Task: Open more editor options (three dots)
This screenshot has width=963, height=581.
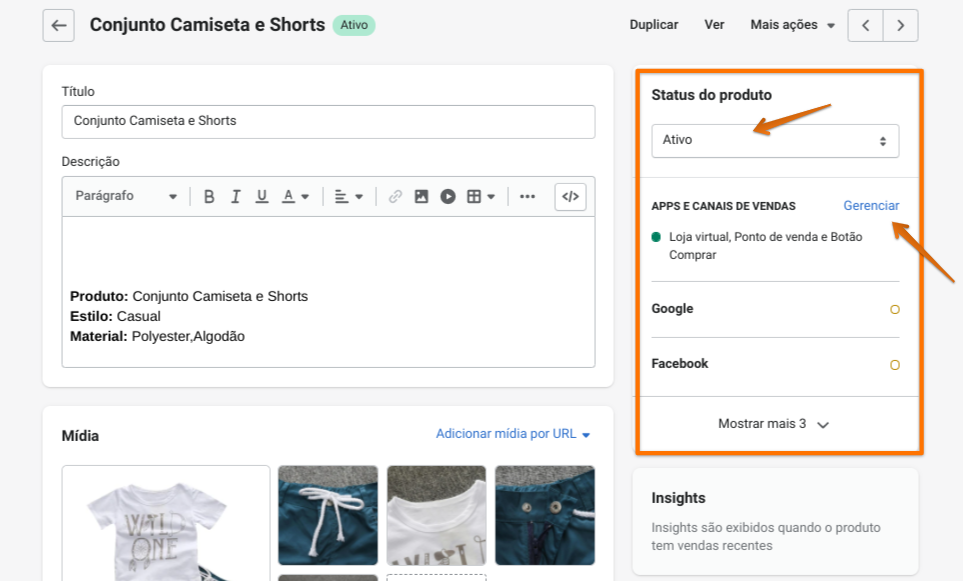Action: click(x=527, y=197)
